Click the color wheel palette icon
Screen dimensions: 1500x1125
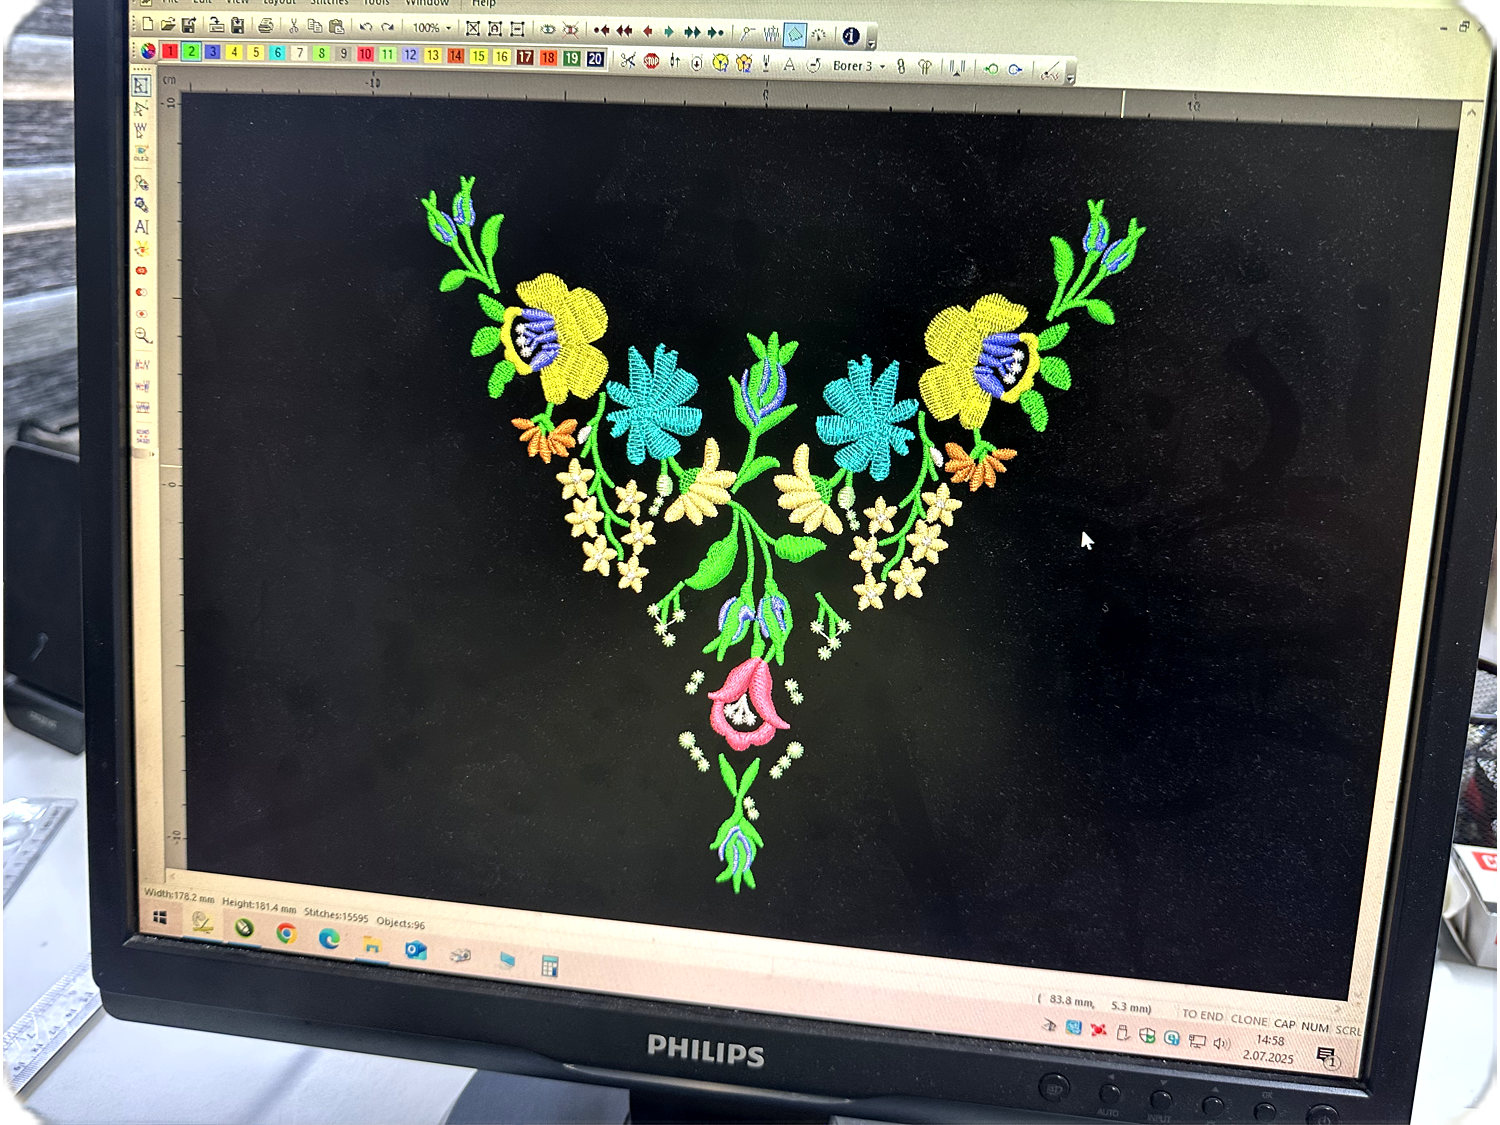(x=148, y=51)
